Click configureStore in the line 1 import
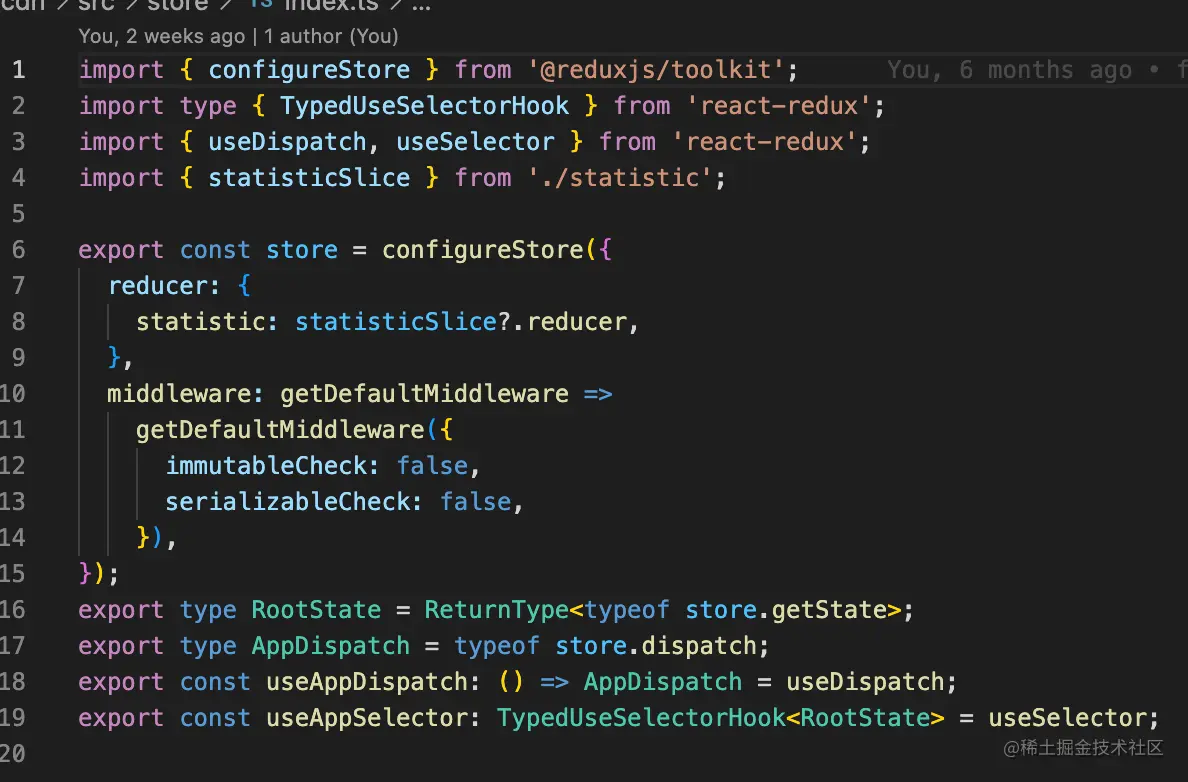1188x782 pixels. pyautogui.click(x=309, y=70)
